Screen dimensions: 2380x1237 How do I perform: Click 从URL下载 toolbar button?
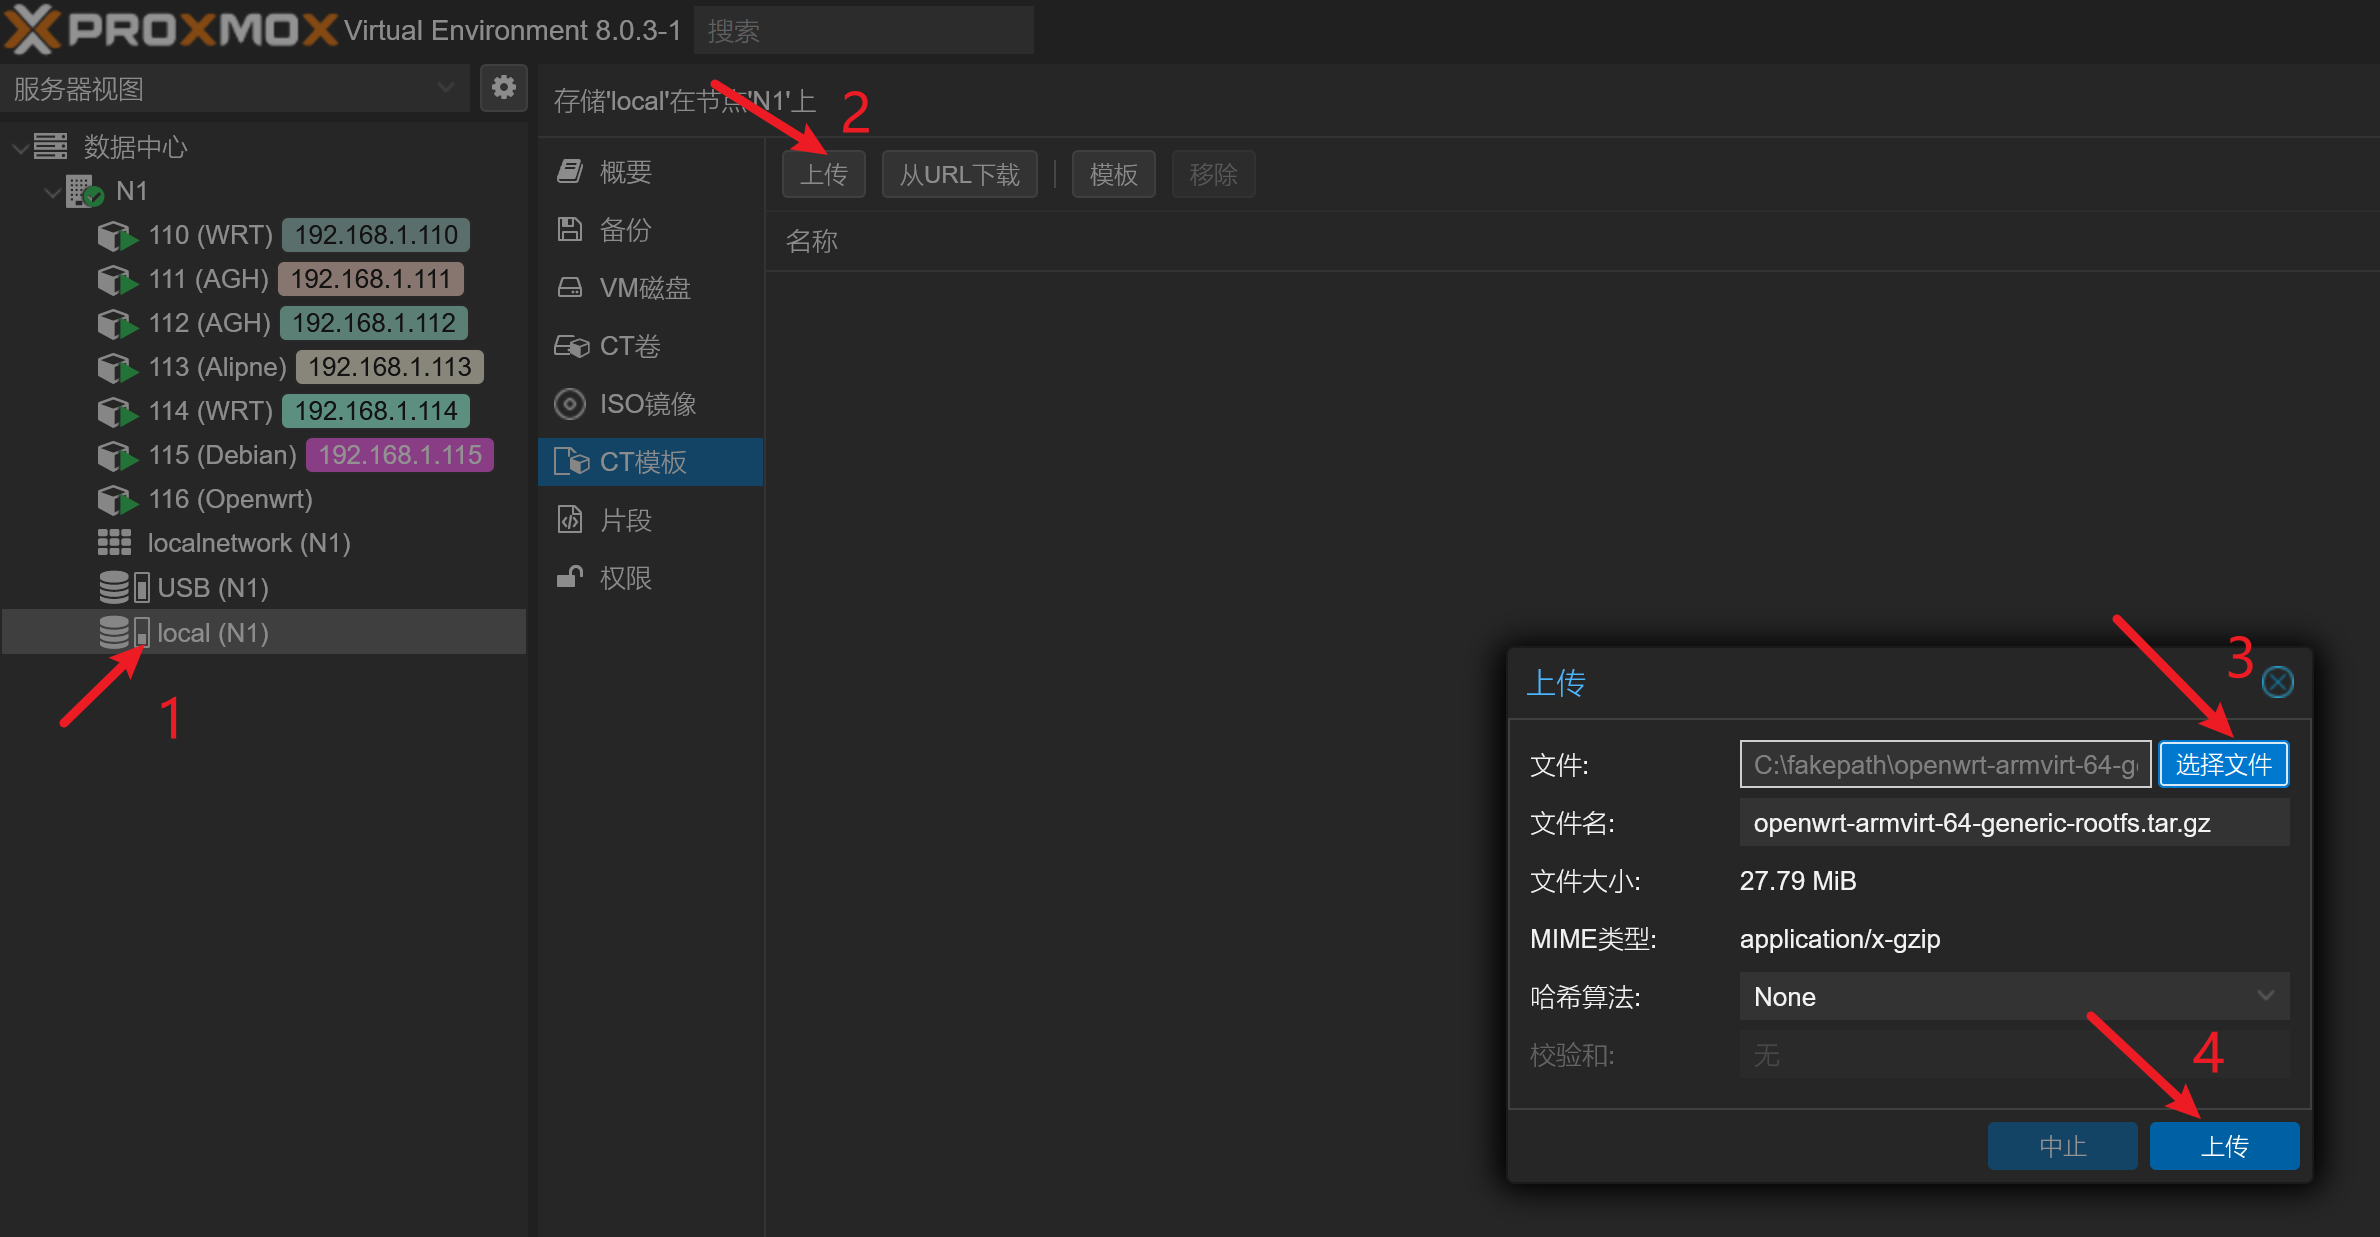tap(958, 175)
